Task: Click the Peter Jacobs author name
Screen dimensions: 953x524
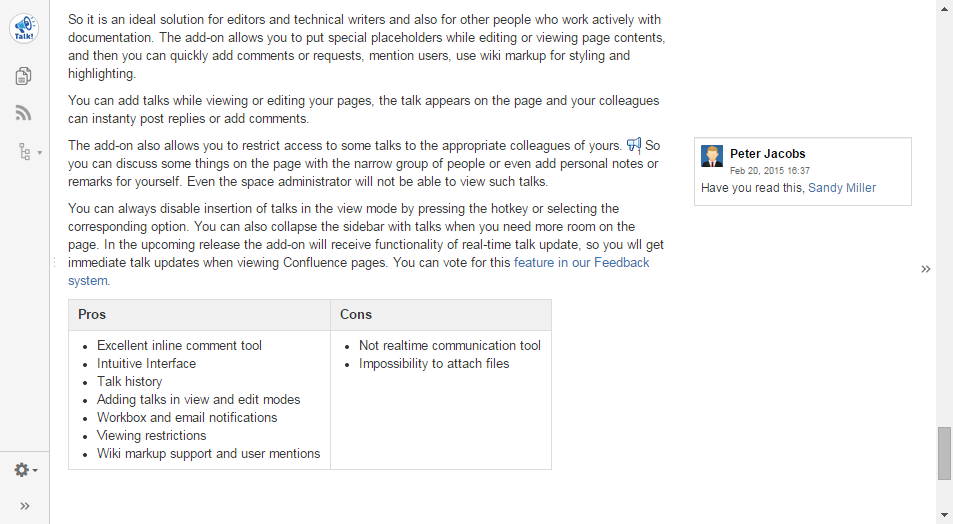Action: tap(767, 154)
